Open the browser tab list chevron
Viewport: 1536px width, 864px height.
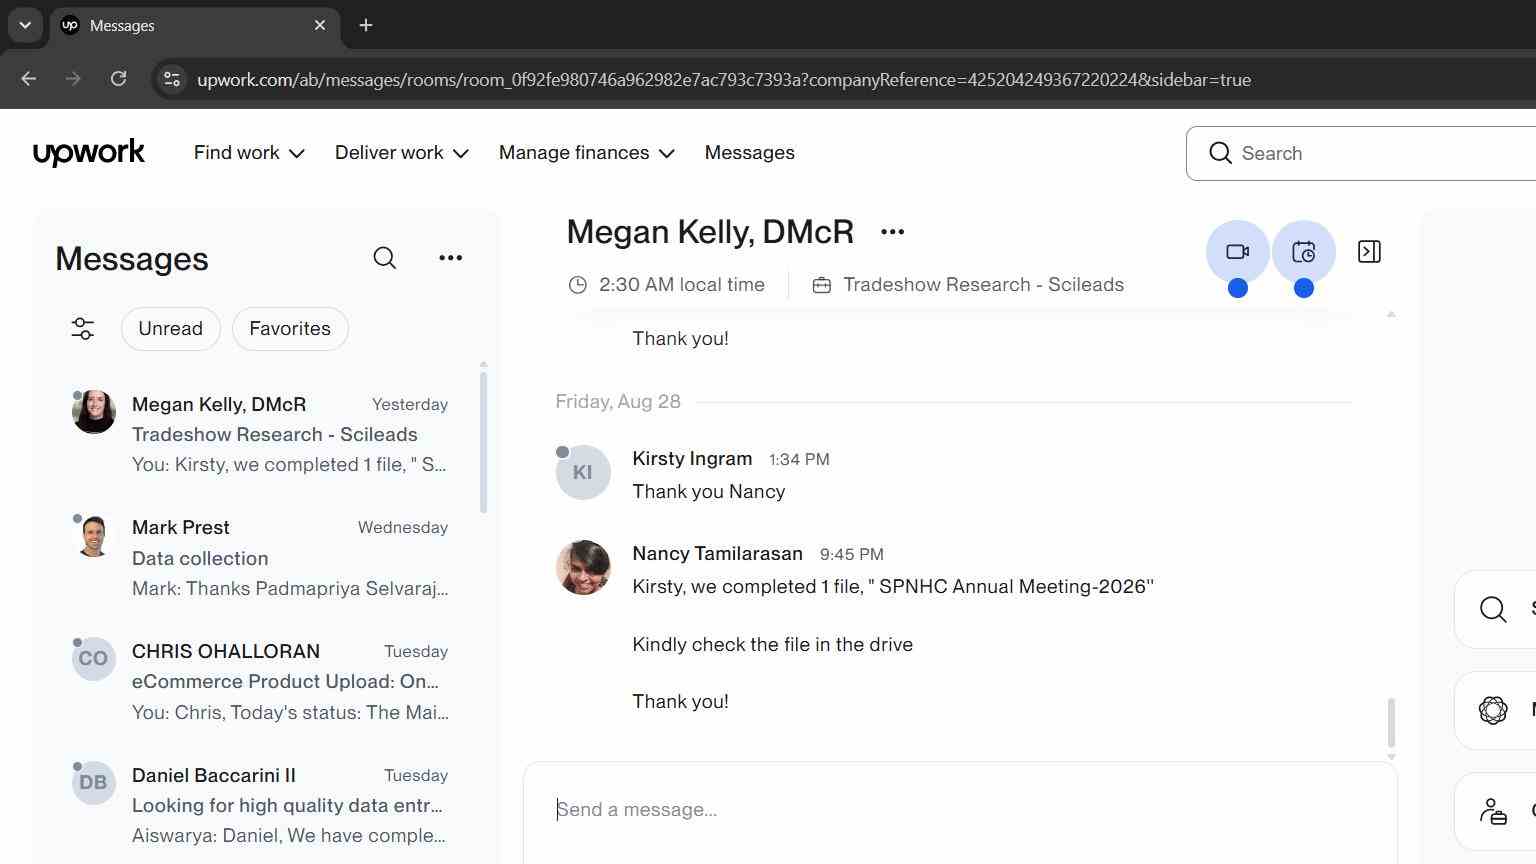[25, 25]
